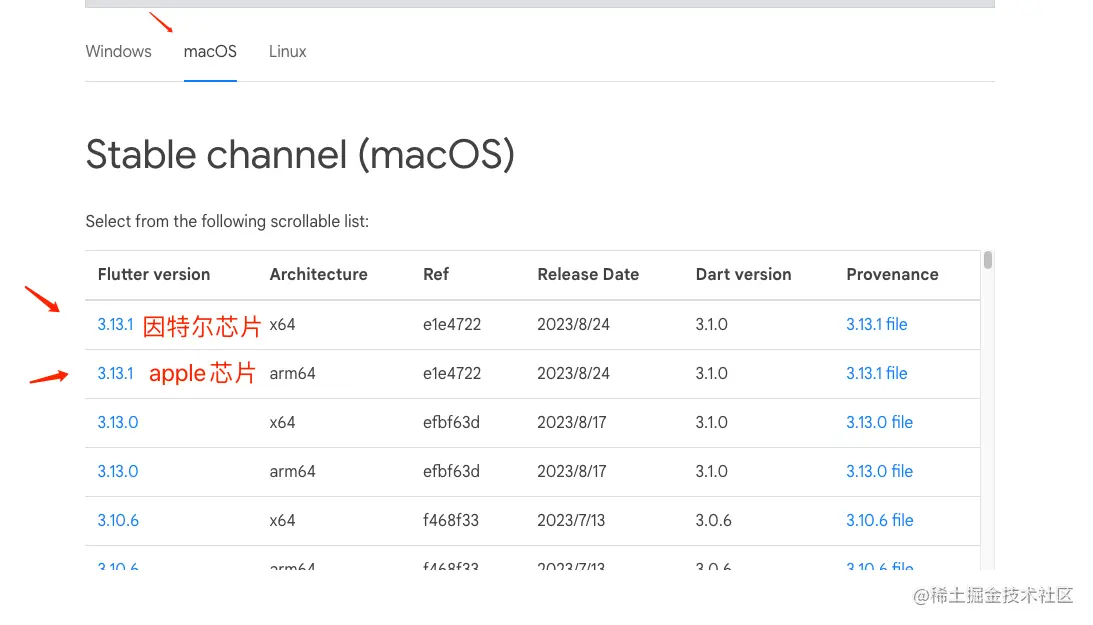The width and height of the screenshot is (1093, 625).
Task: Click Dart 3.1.0 in 3.13.0 arm64 row
Action: tap(711, 471)
